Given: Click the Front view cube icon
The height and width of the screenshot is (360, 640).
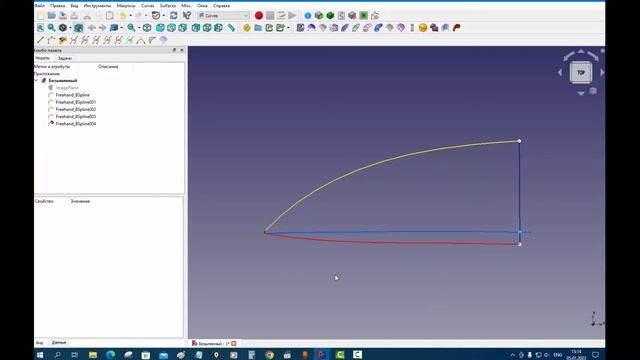Looking at the screenshot, I should coord(160,28).
